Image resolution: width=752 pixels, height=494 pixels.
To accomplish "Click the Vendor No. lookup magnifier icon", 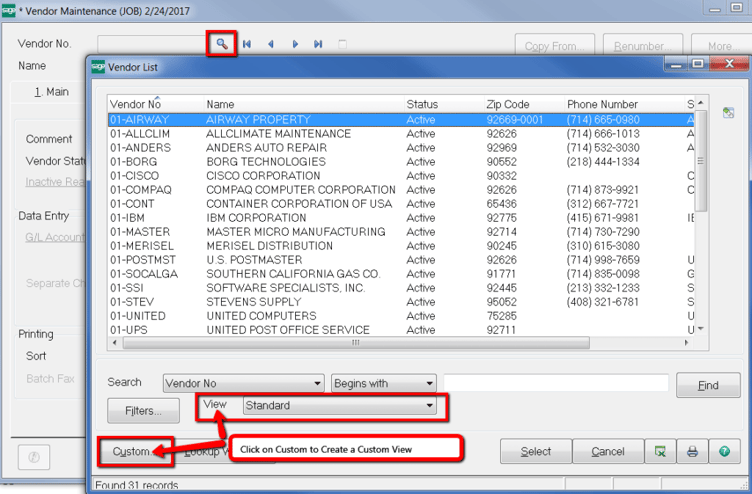I will point(222,44).
